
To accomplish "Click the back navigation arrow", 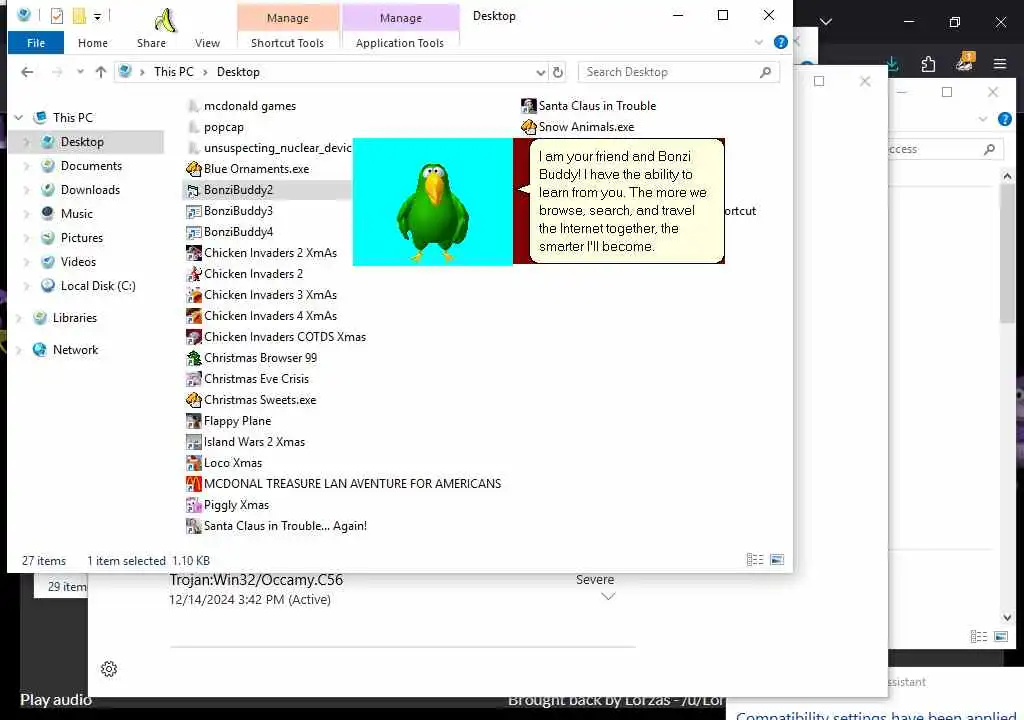I will click(27, 72).
